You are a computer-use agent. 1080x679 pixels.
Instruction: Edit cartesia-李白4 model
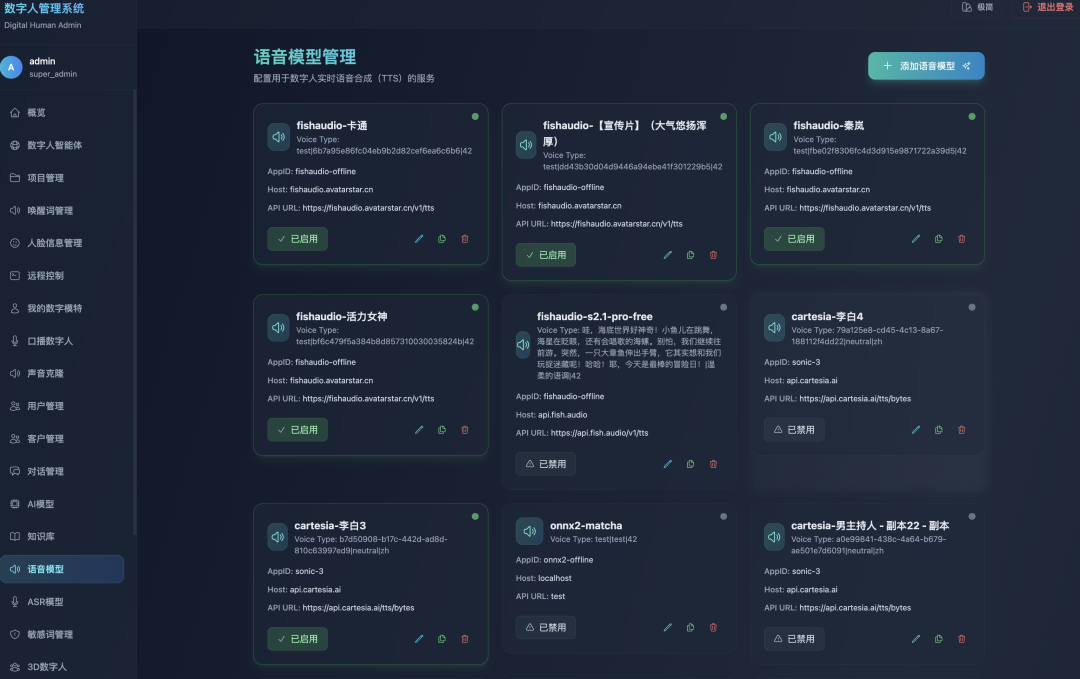point(915,430)
